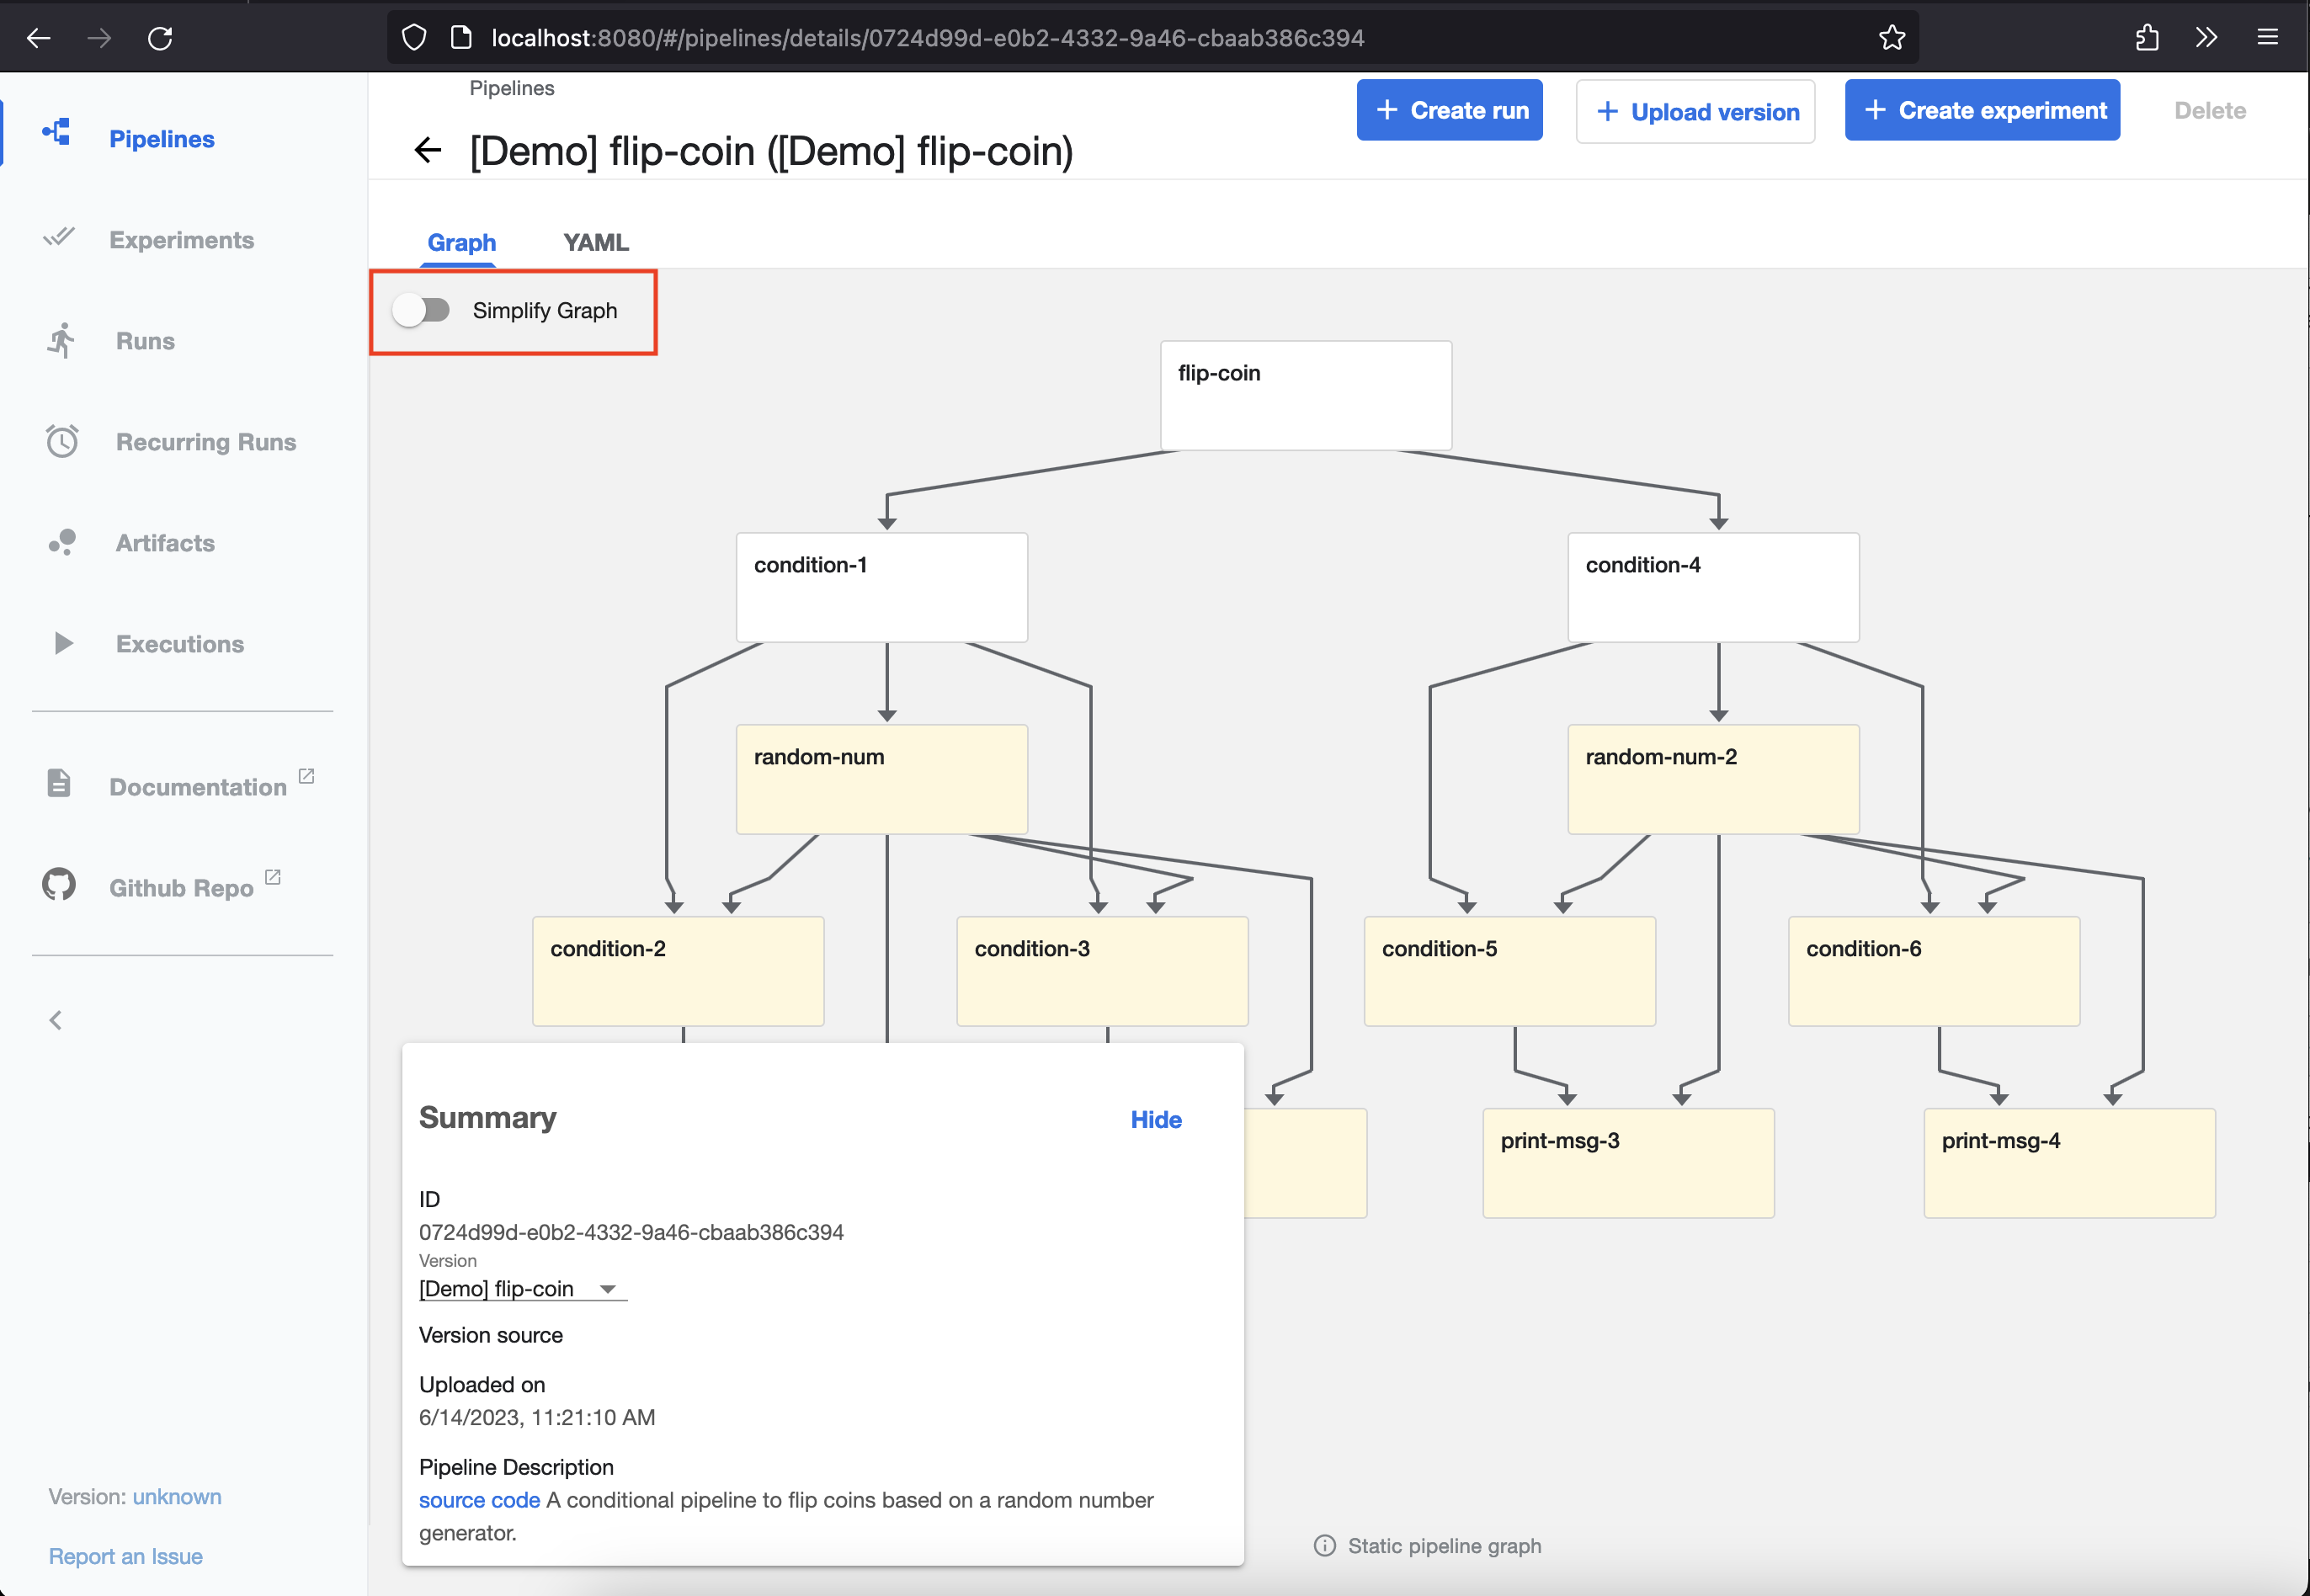Click the back arrow beside pipeline title
The height and width of the screenshot is (1596, 2310).
pyautogui.click(x=428, y=151)
